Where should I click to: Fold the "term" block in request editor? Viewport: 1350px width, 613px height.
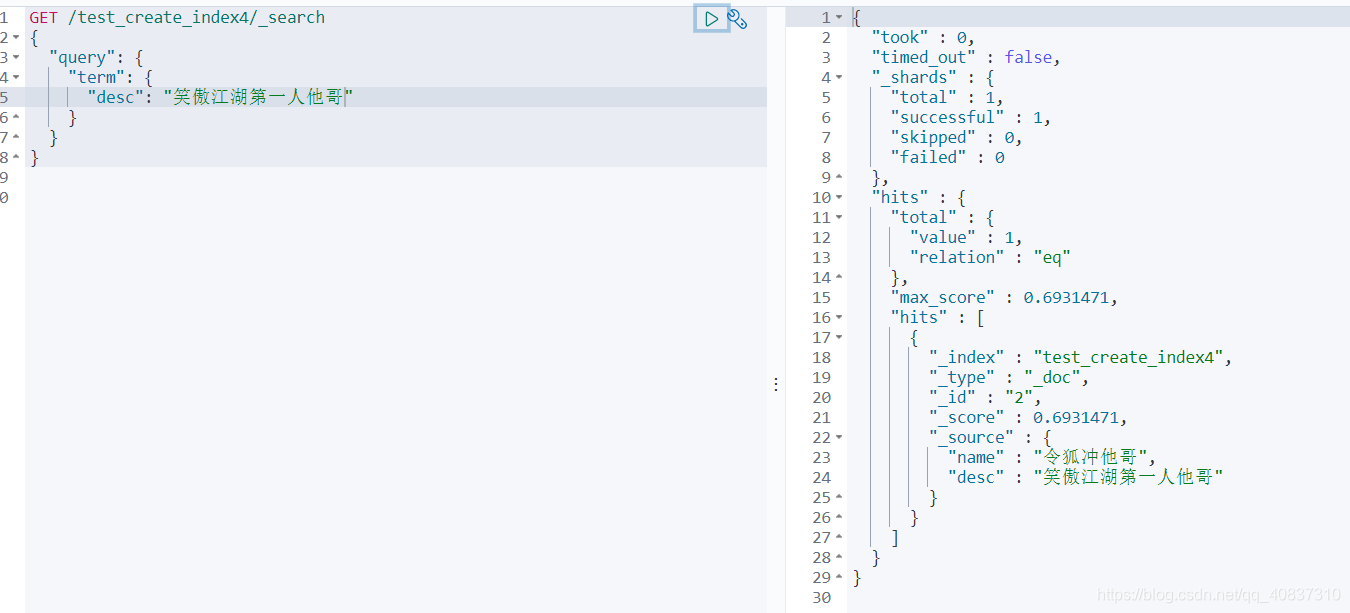16,77
